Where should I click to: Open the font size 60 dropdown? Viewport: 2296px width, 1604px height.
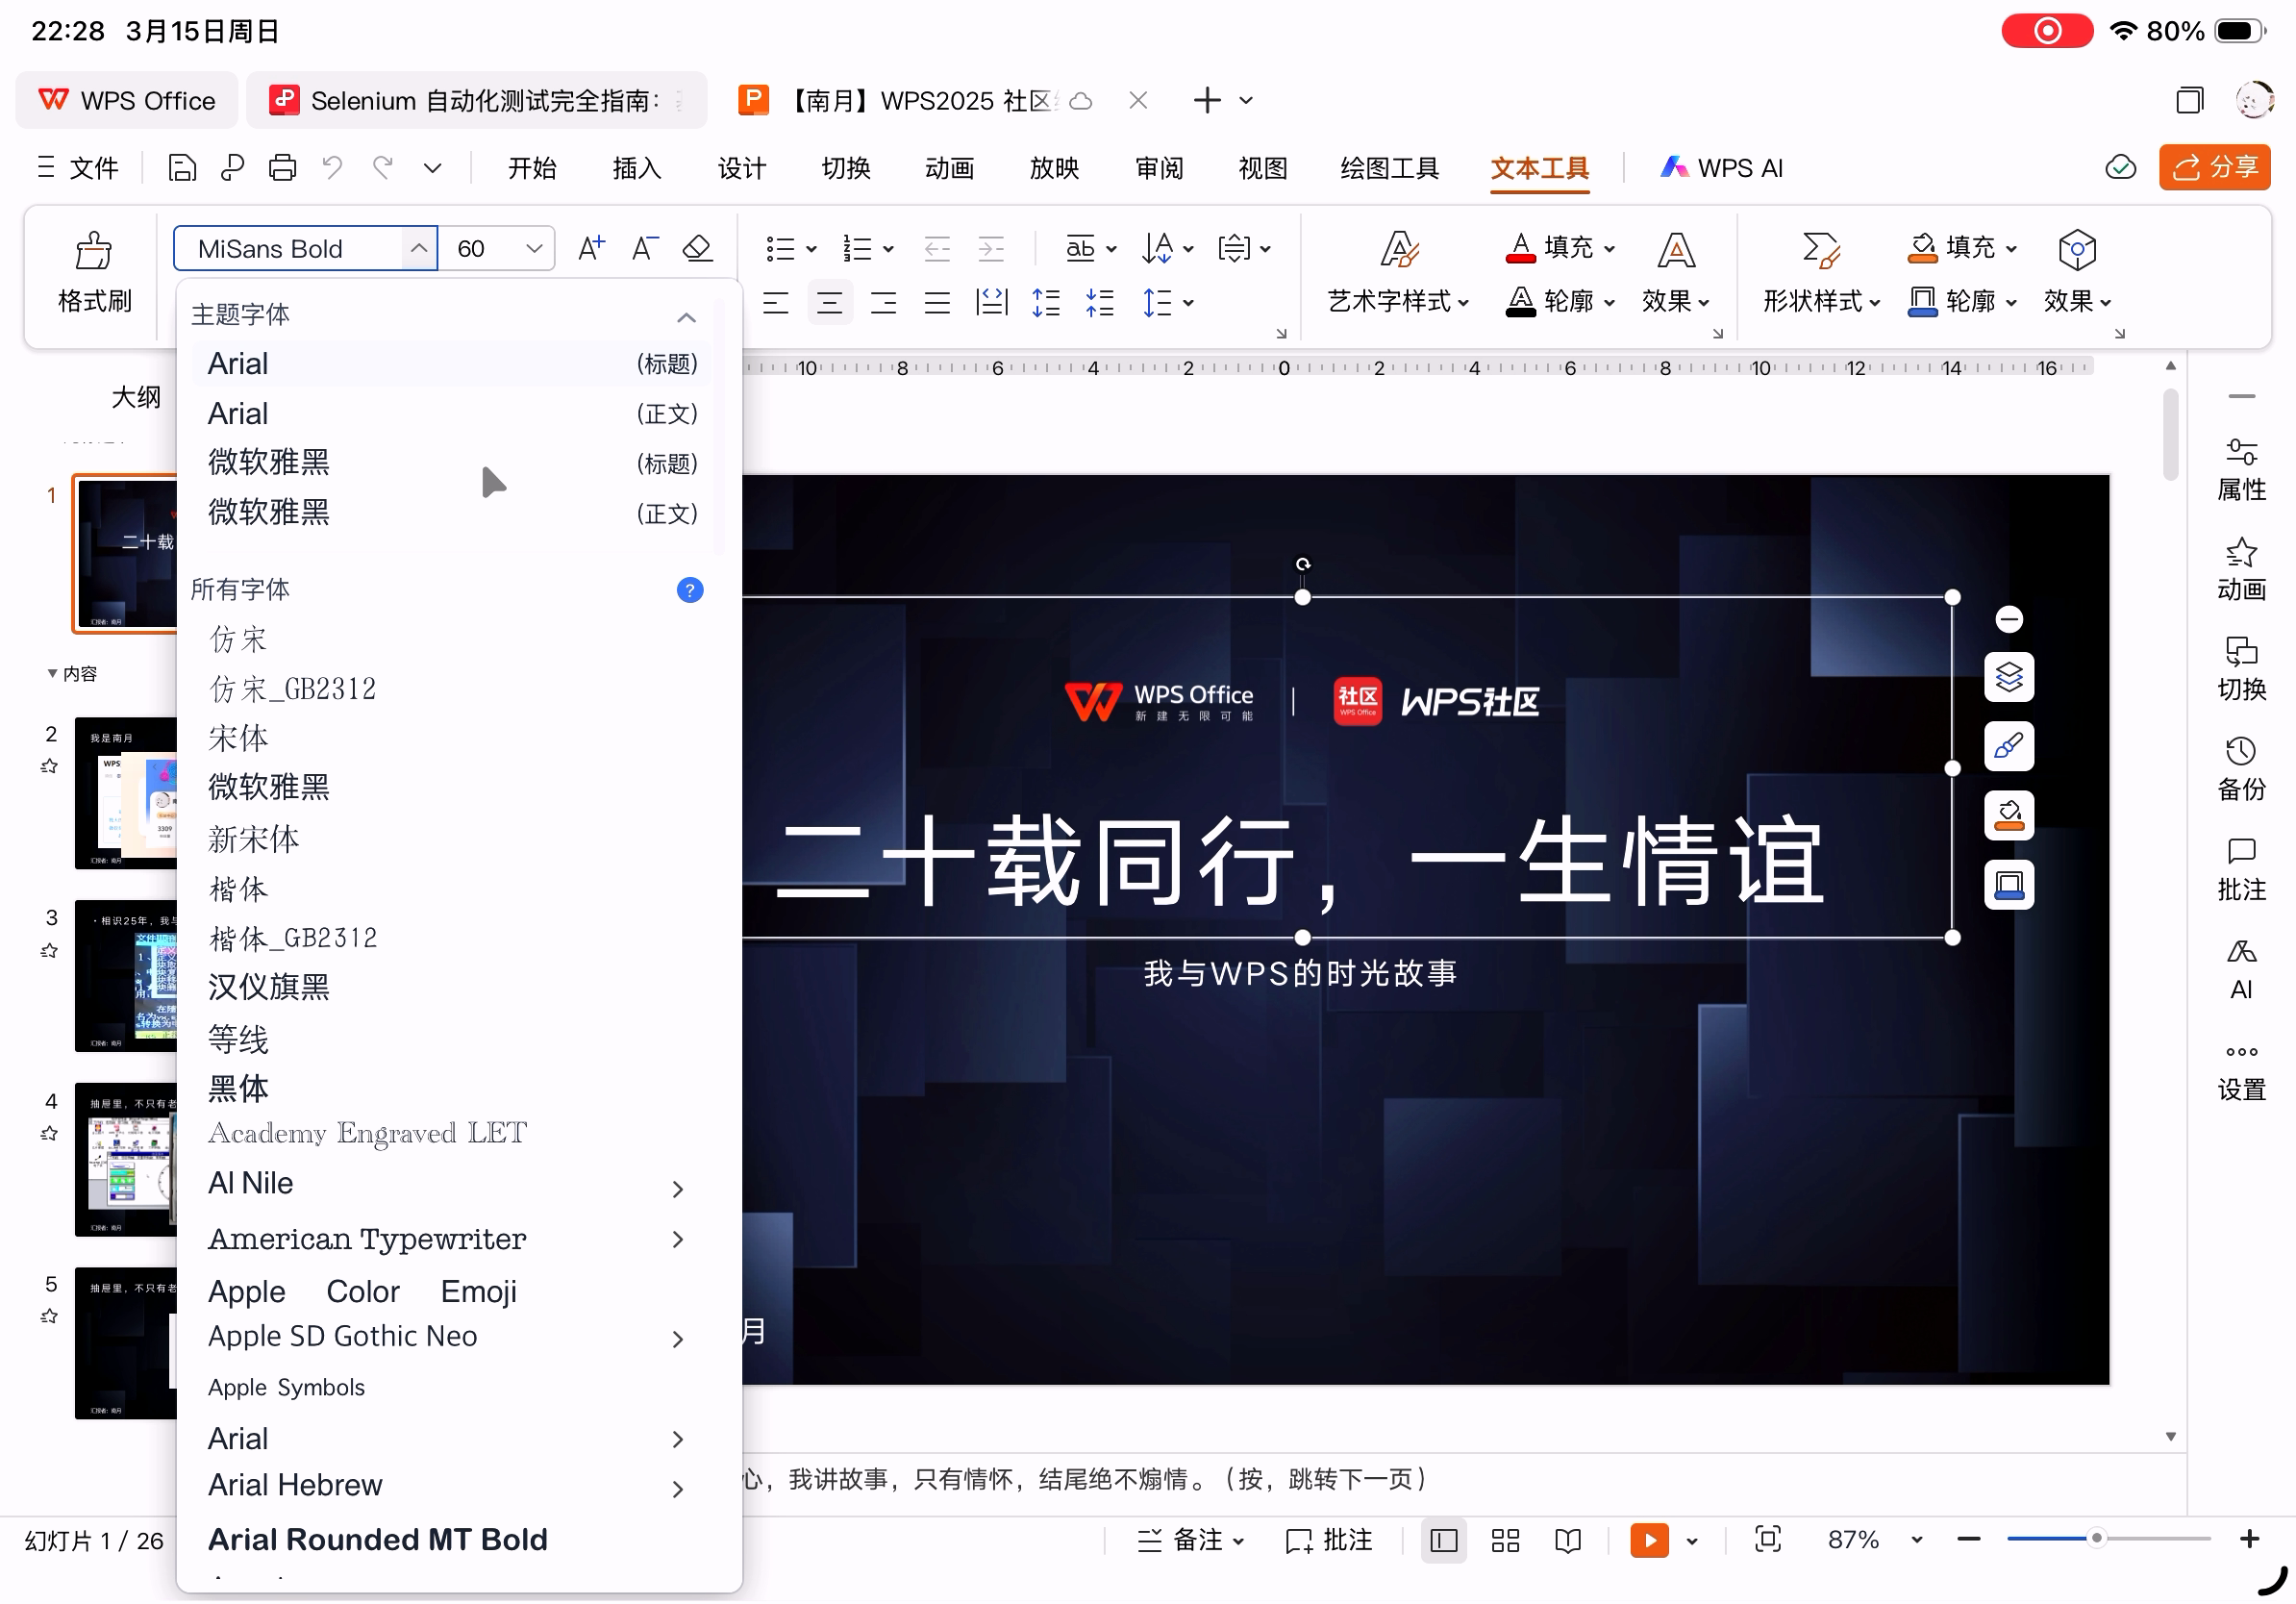tap(534, 248)
